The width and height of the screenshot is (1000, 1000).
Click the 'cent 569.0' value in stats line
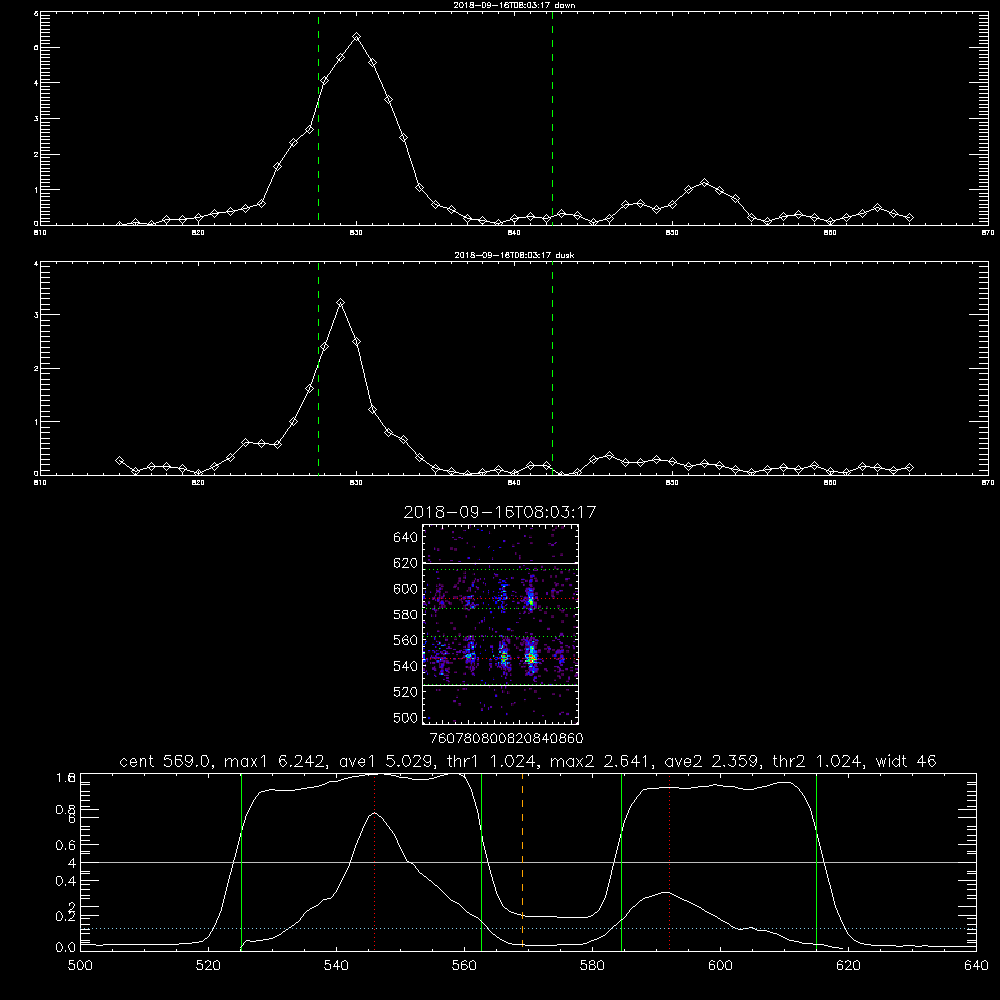[x=166, y=761]
